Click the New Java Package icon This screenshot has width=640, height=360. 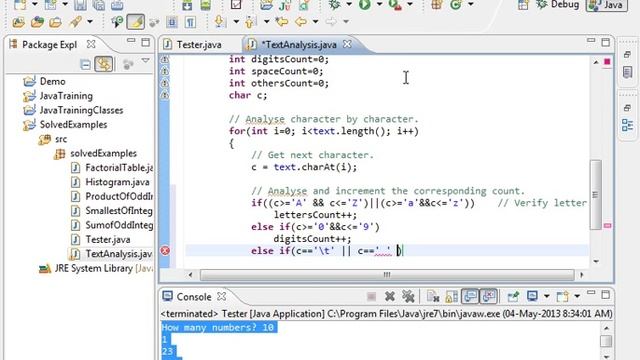pyautogui.click(x=437, y=4)
